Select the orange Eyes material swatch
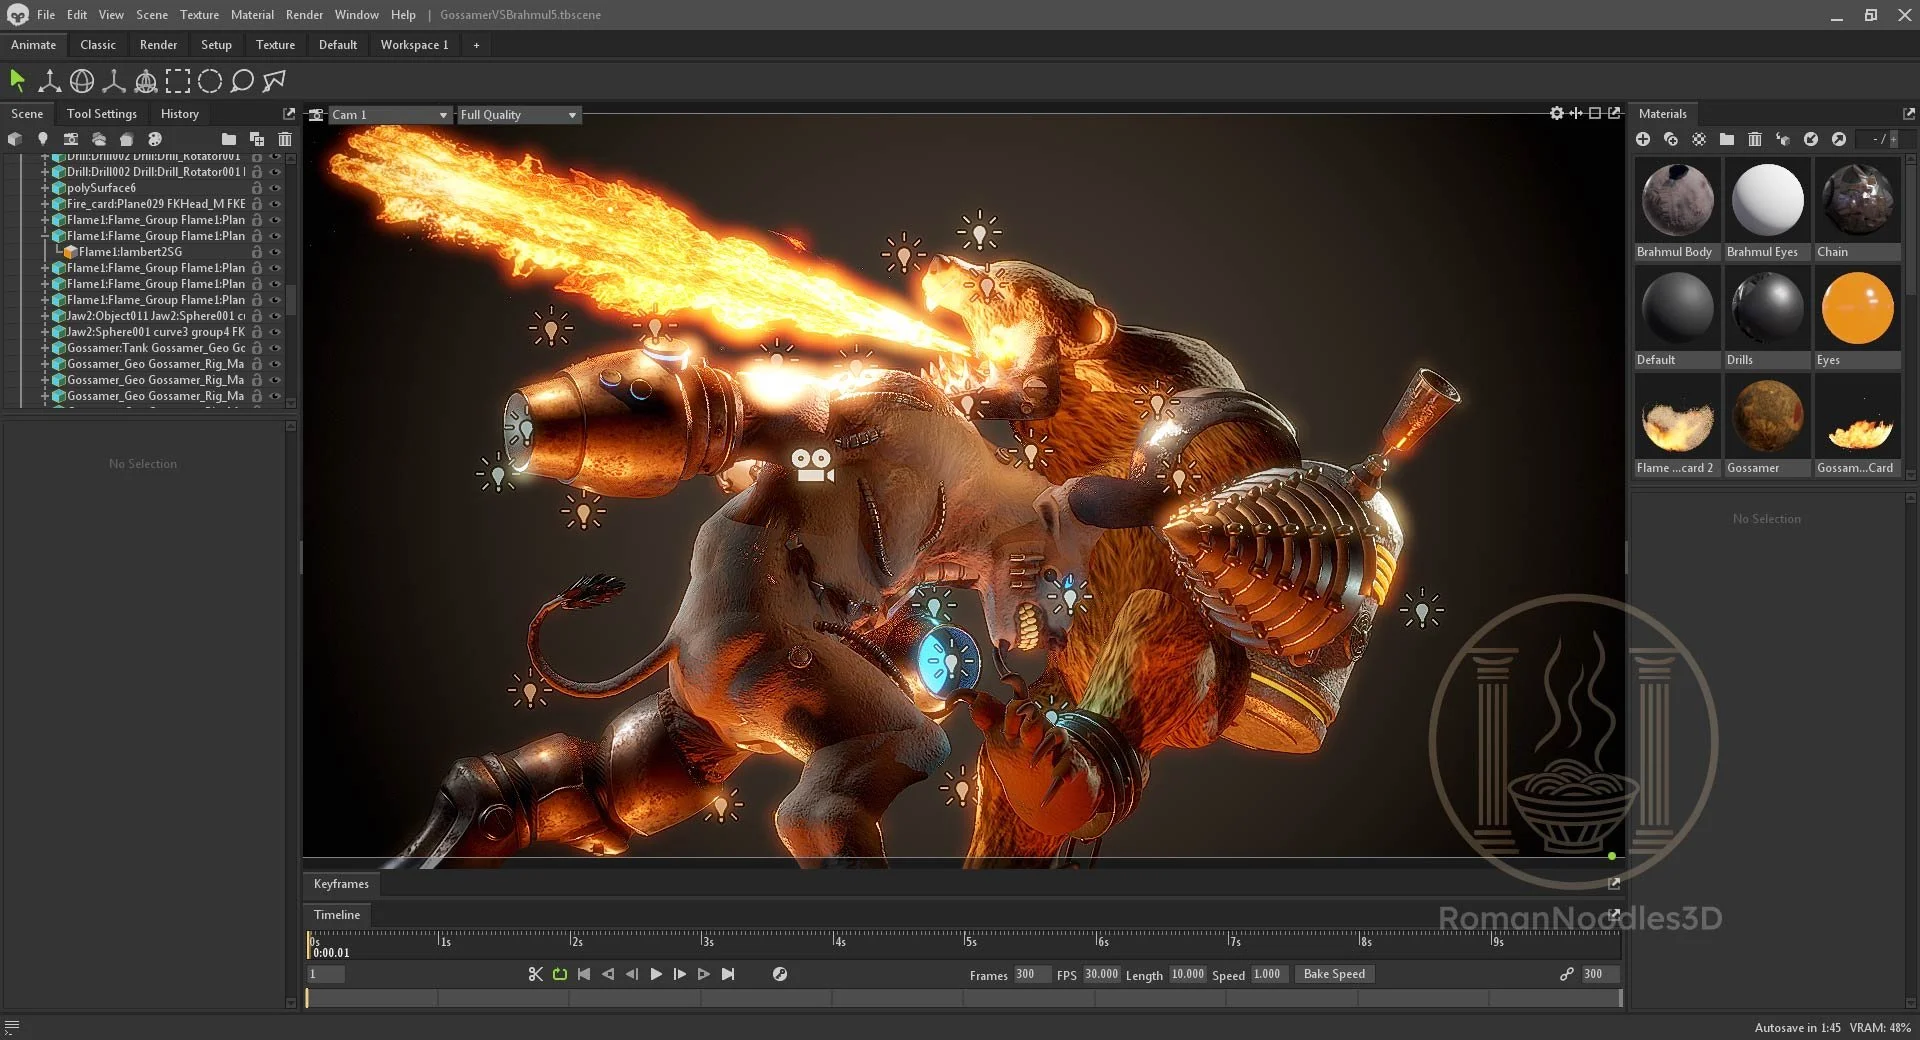Screen dimensions: 1920x1040 1857,309
